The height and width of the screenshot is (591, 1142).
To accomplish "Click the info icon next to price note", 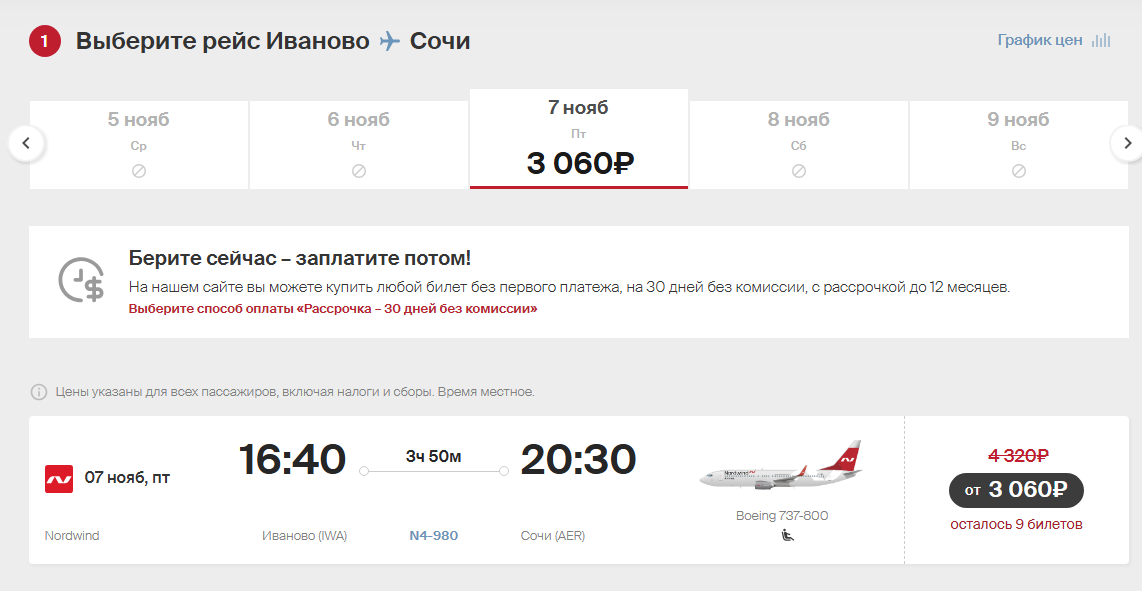I will click(x=39, y=392).
